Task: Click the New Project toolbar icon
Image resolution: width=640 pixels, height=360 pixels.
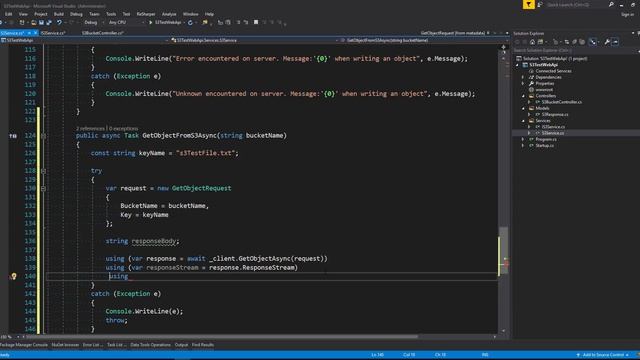Action: pos(22,22)
